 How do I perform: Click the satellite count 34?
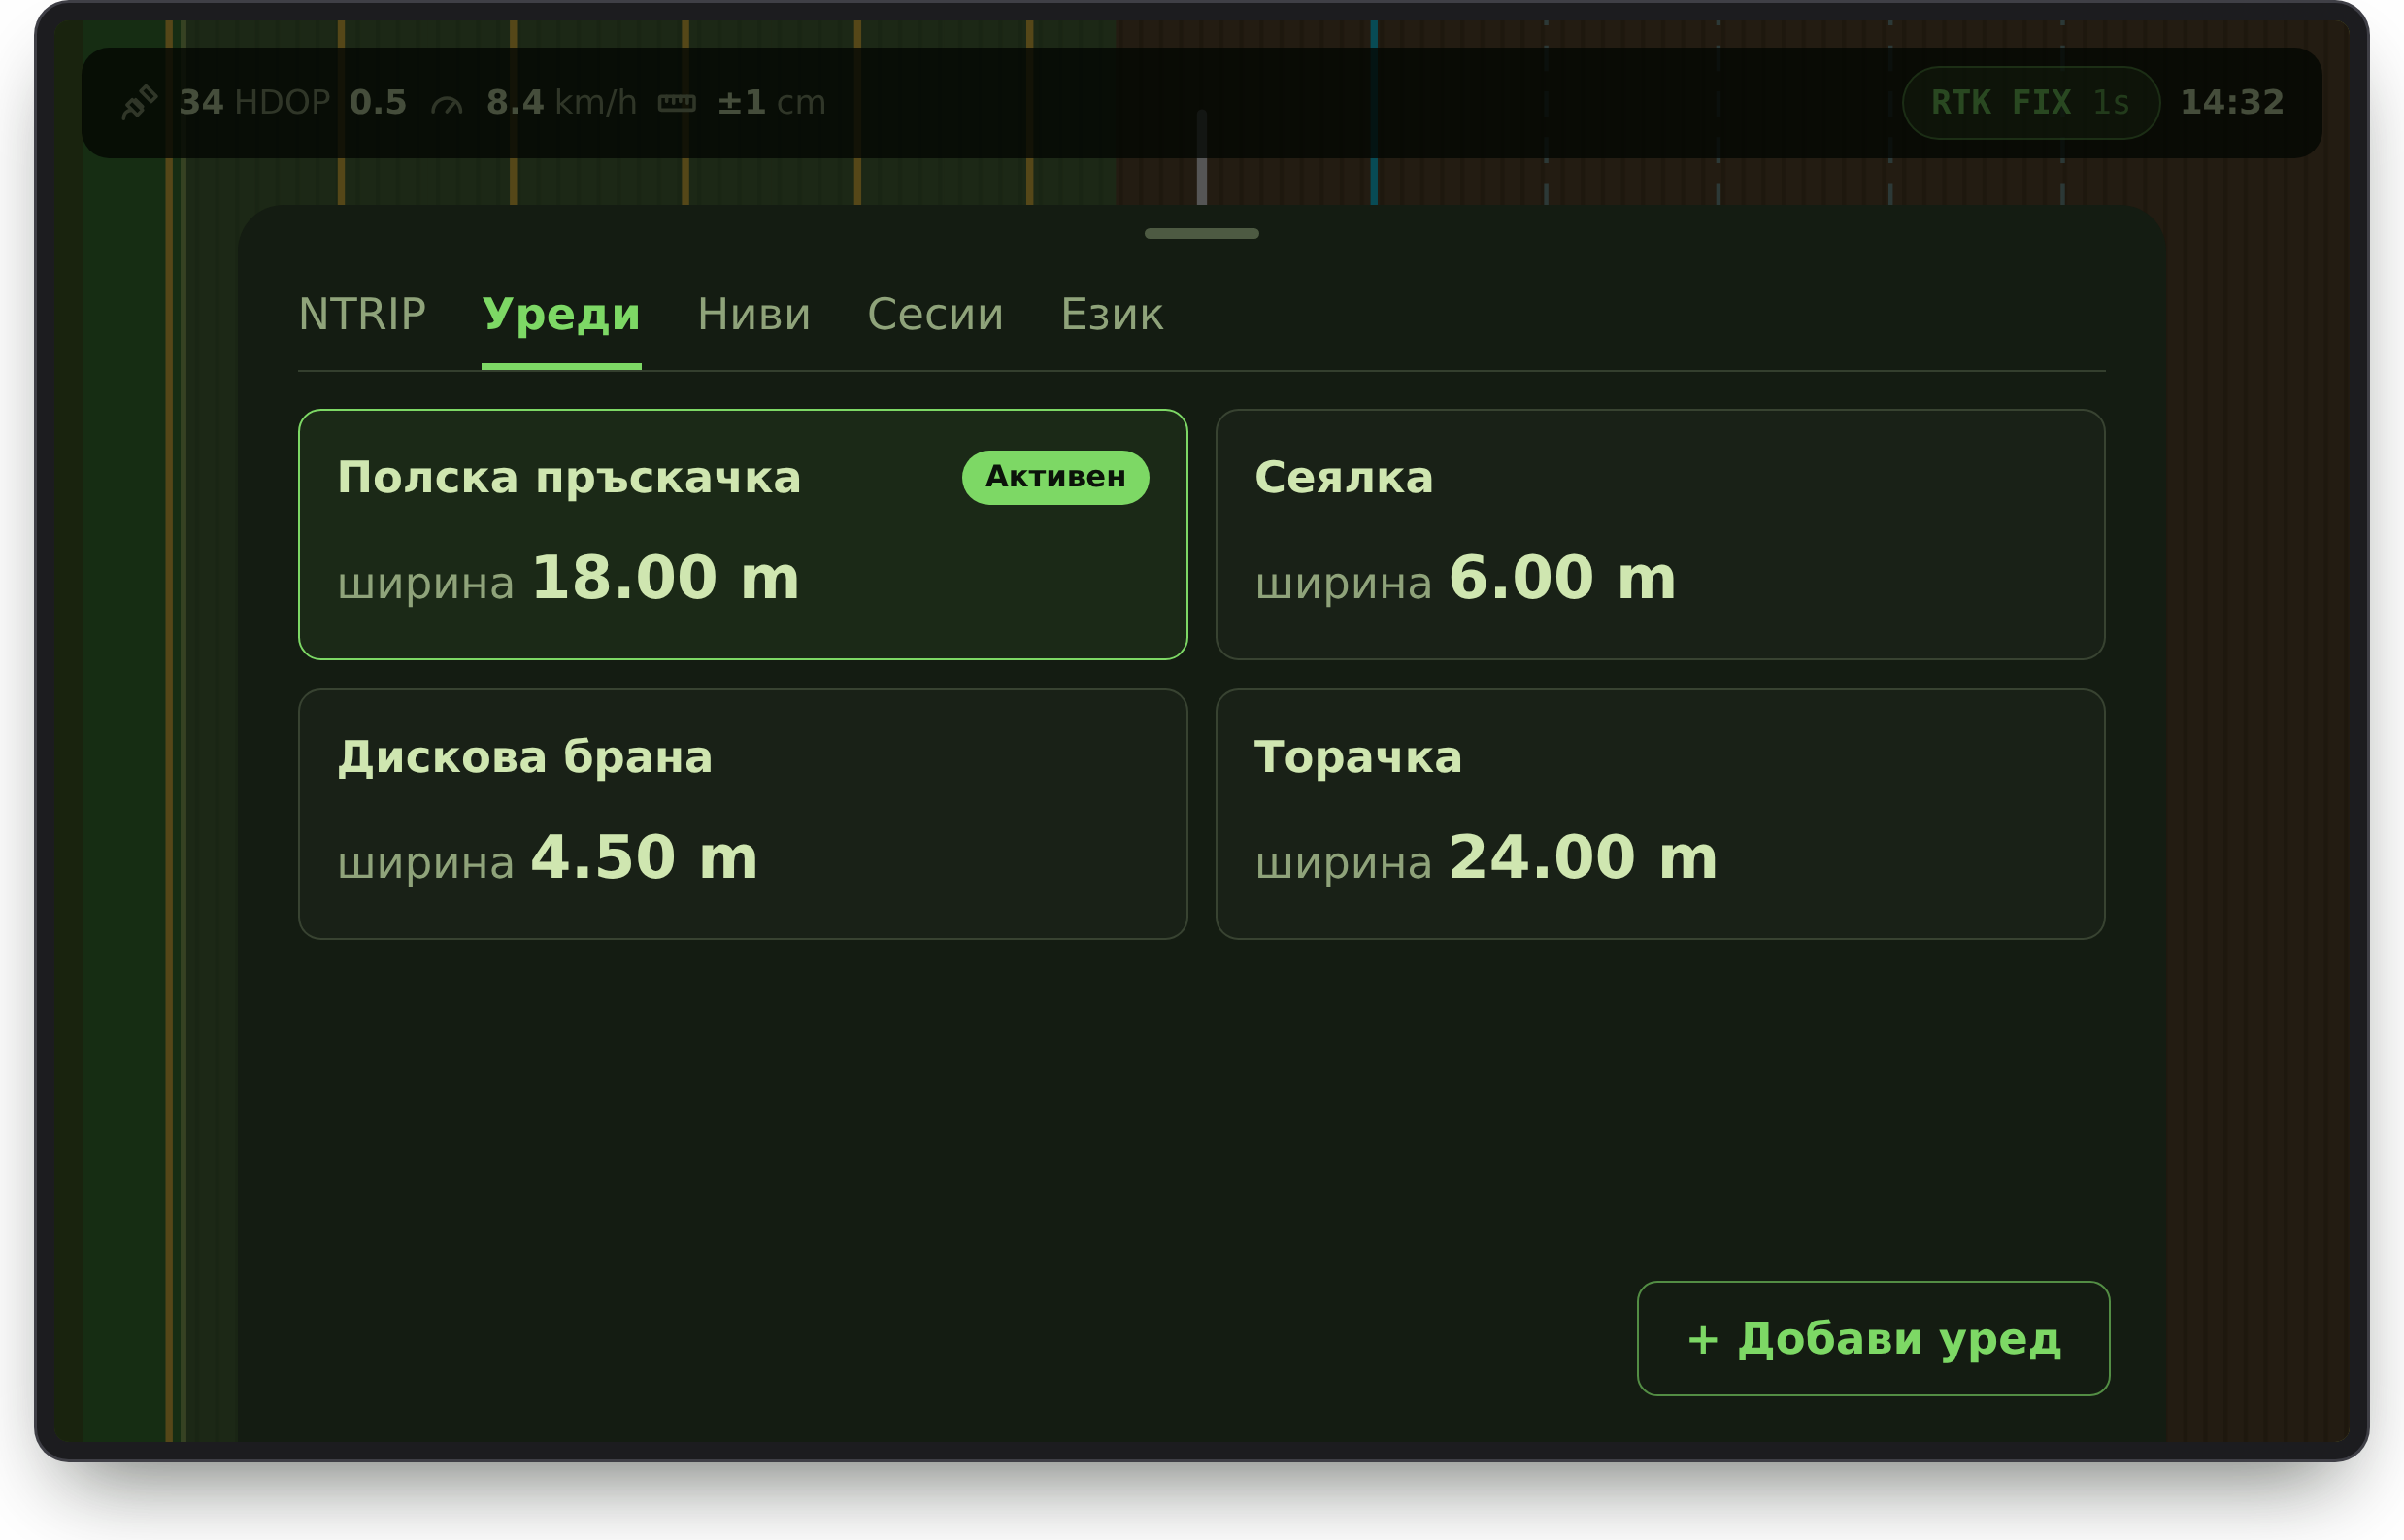[201, 102]
